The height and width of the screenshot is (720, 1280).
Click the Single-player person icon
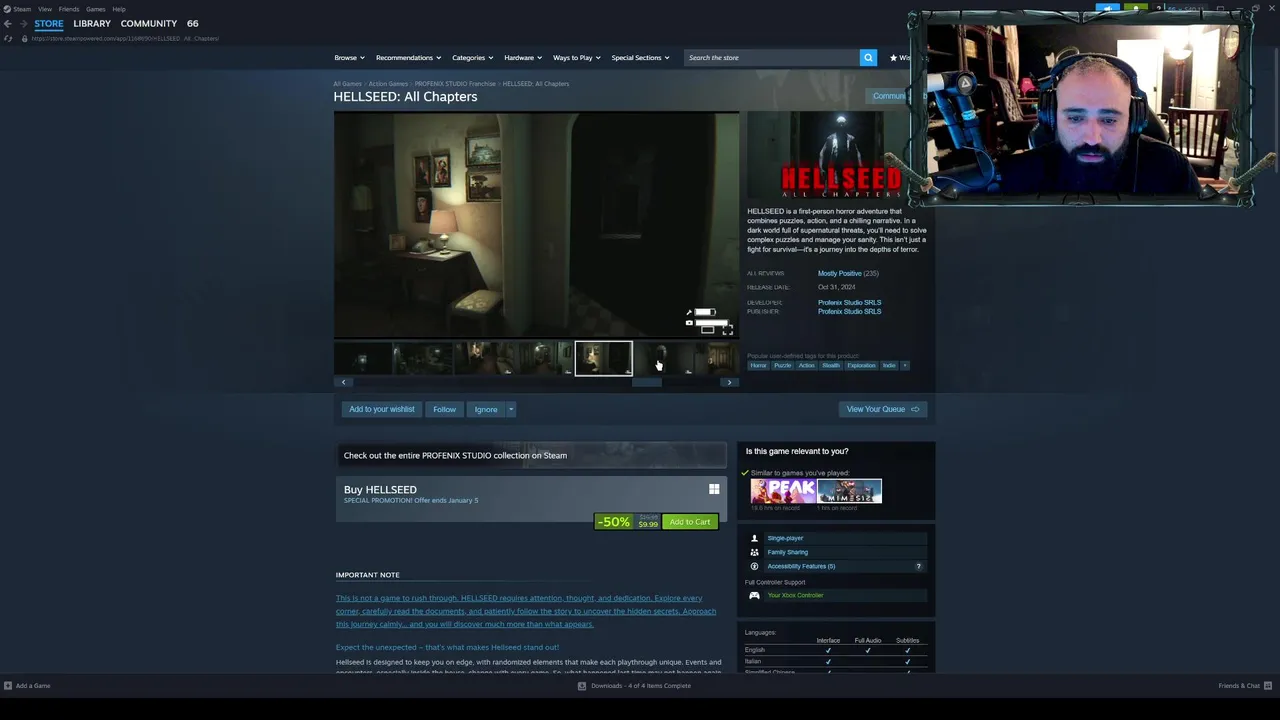pyautogui.click(x=754, y=538)
